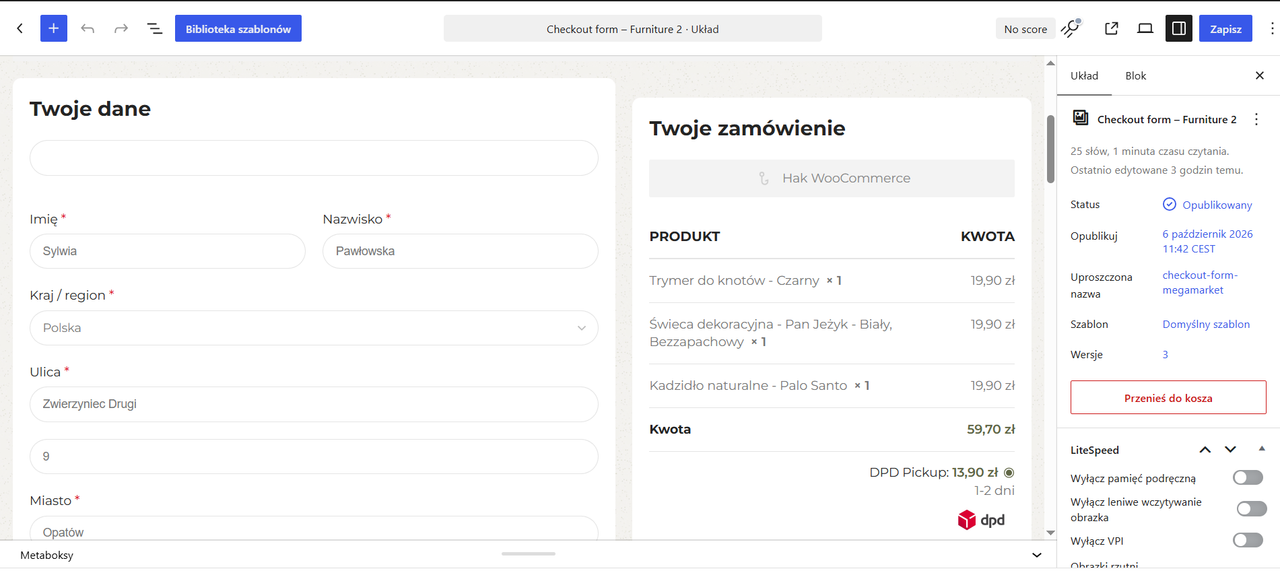The image size is (1280, 571).
Task: Switch to the Układ tab
Action: 1084,76
